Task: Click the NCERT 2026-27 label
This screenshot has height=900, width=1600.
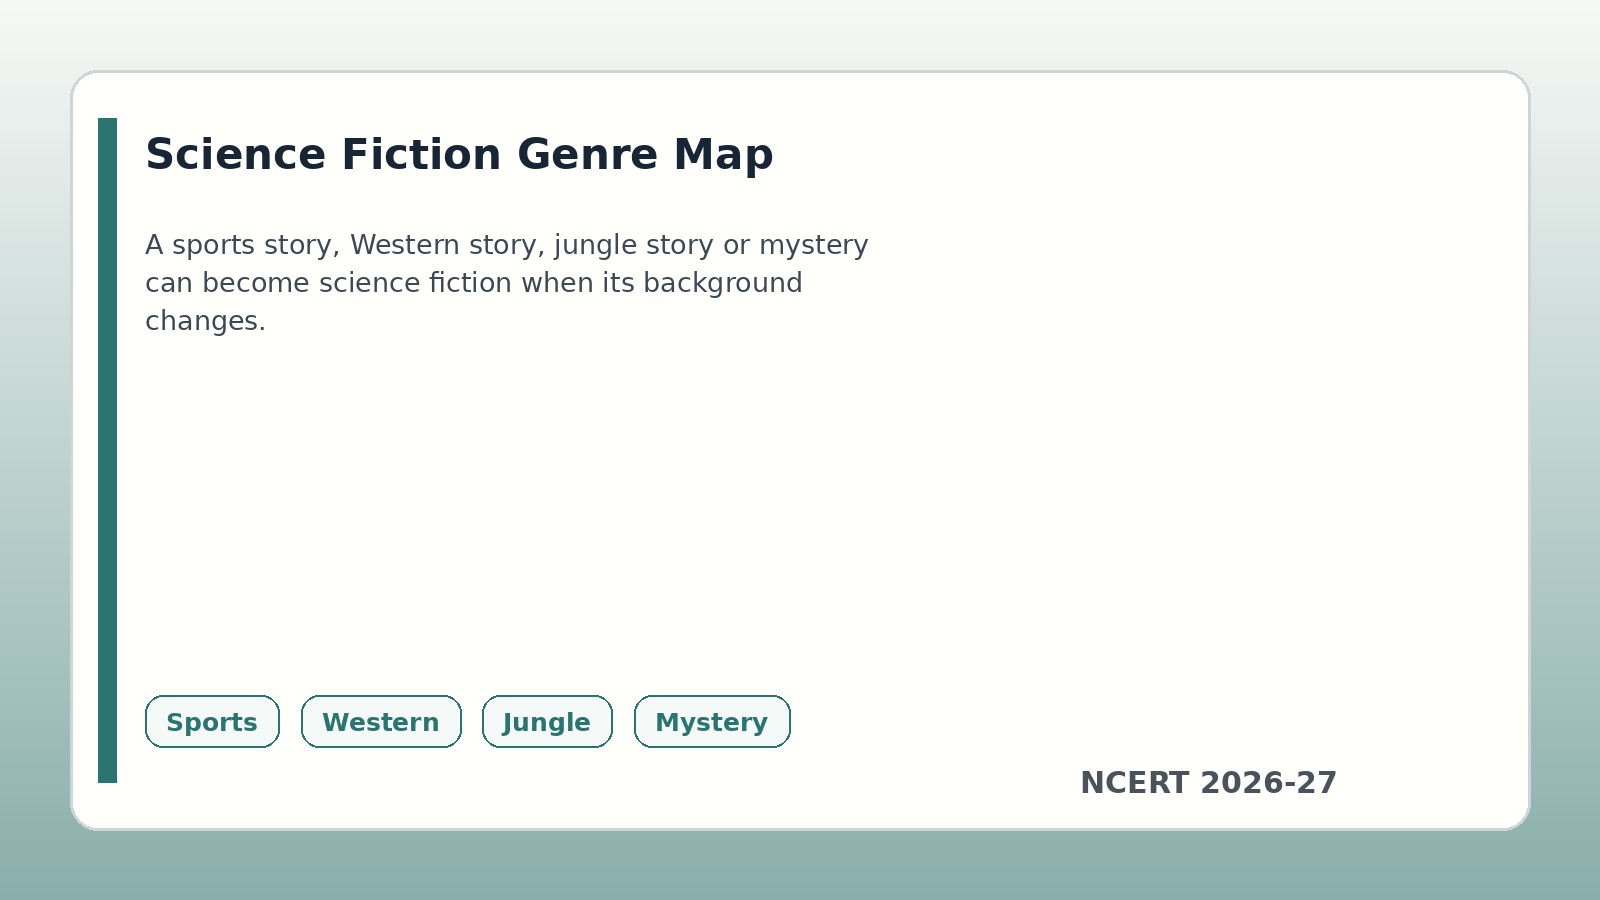Action: click(1208, 783)
